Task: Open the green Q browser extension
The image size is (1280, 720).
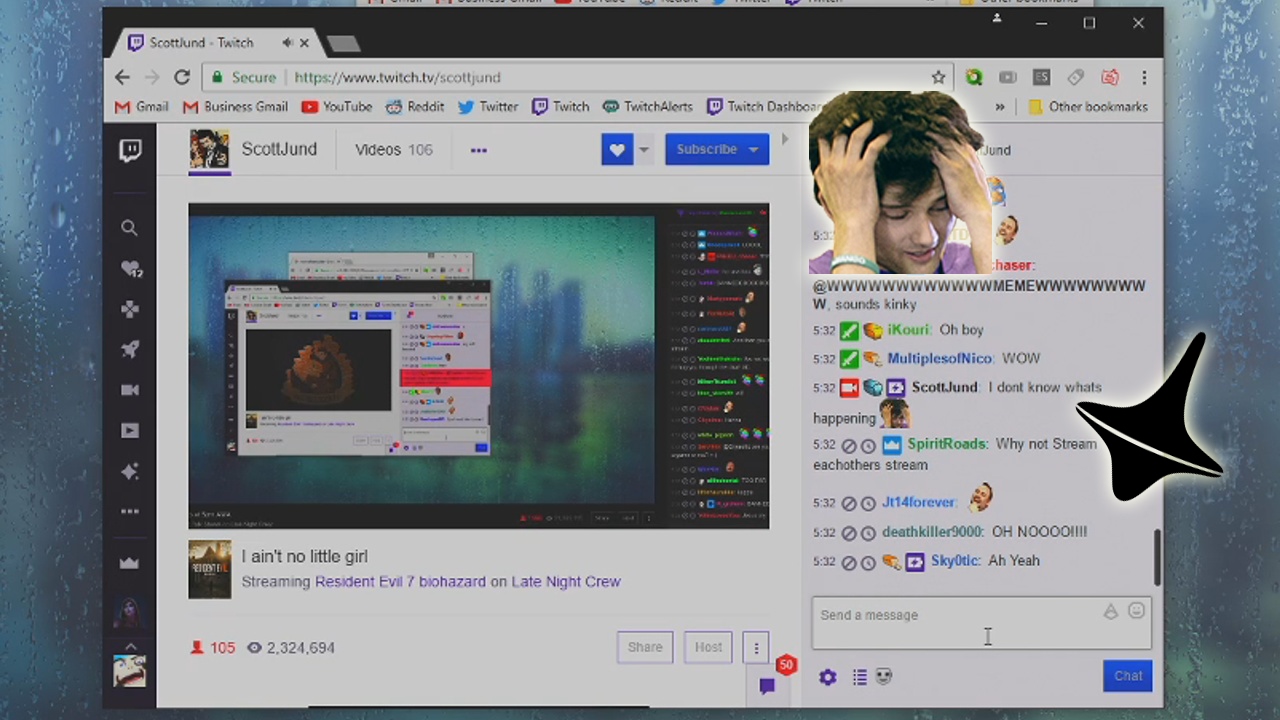Action: (974, 77)
